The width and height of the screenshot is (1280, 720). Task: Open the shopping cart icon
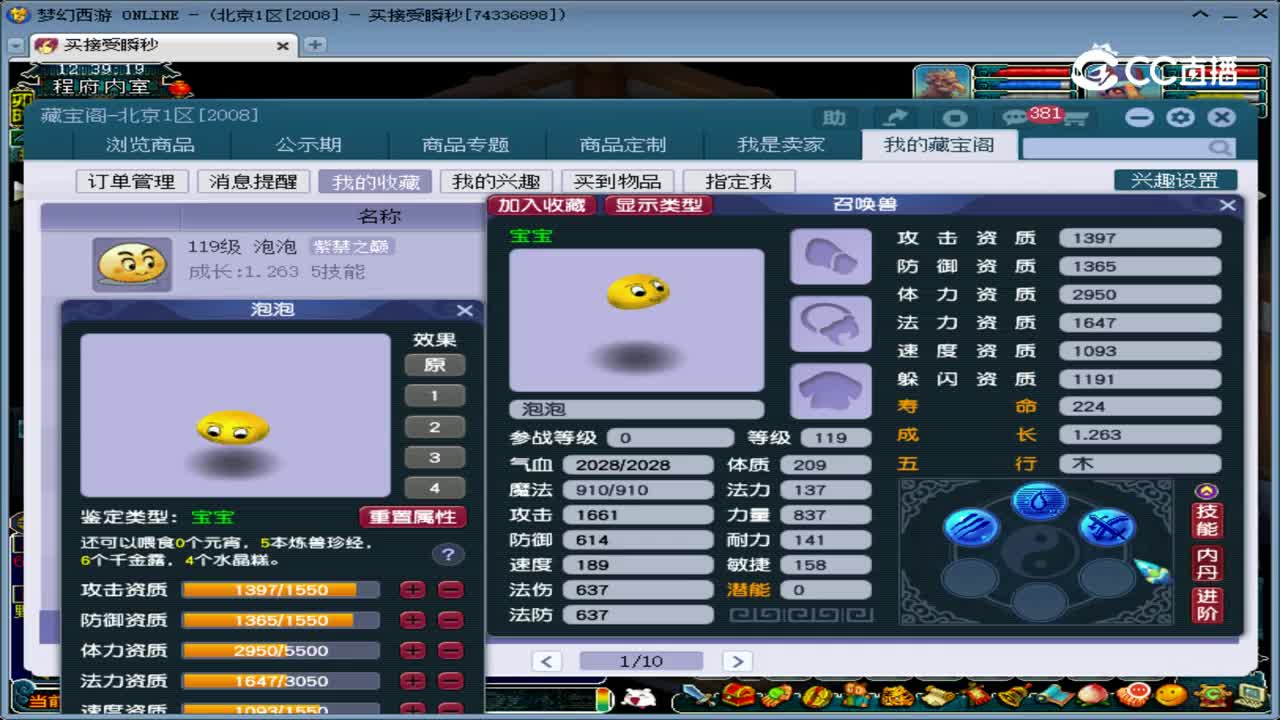click(x=1075, y=118)
